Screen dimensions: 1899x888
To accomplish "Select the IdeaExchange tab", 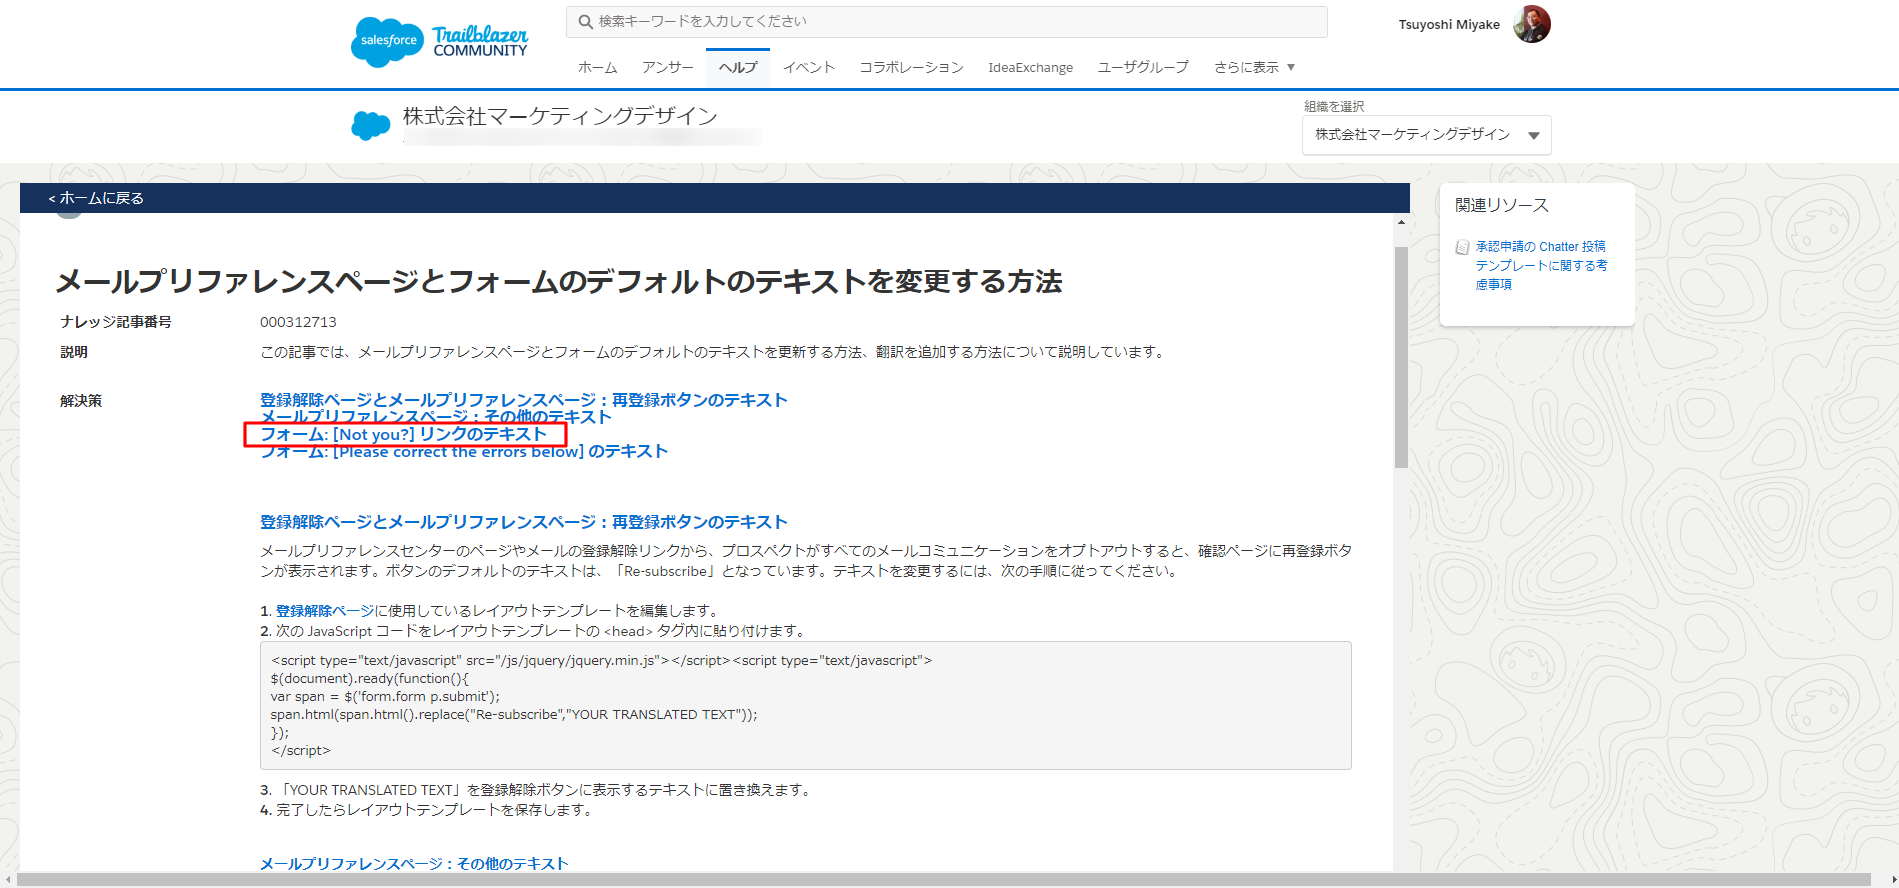I will 1030,67.
